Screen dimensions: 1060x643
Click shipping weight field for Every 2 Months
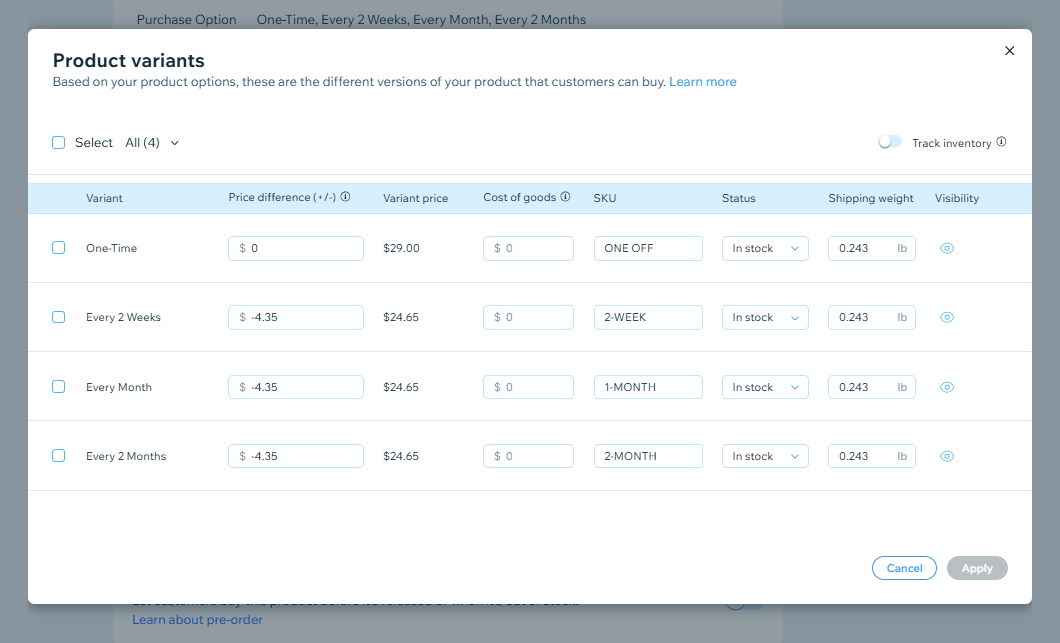[x=872, y=456]
